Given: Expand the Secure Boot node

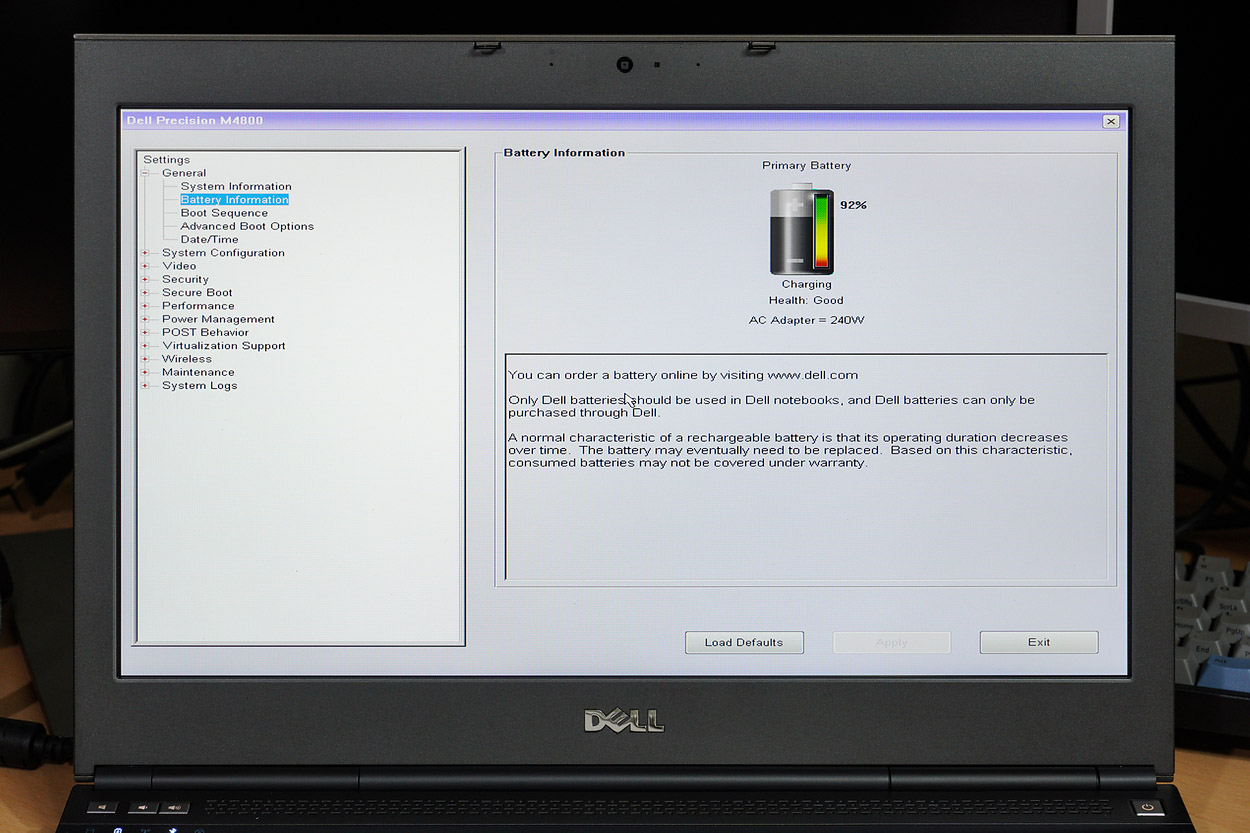Looking at the screenshot, I should coord(145,293).
